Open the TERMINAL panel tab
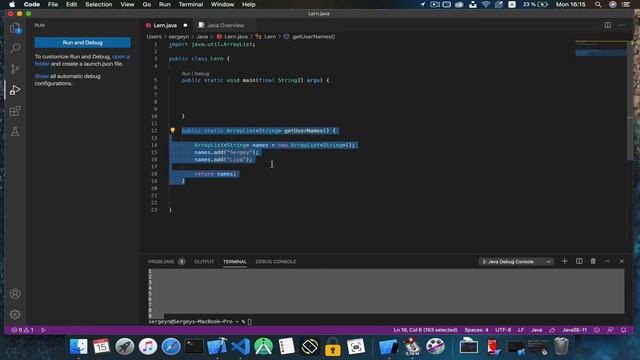640x360 pixels. click(235, 262)
